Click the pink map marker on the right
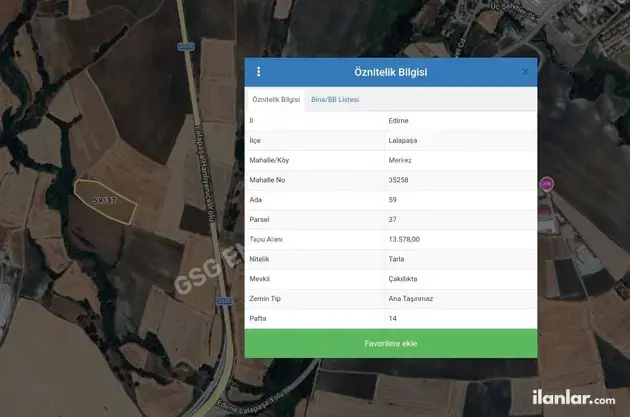 tap(546, 184)
